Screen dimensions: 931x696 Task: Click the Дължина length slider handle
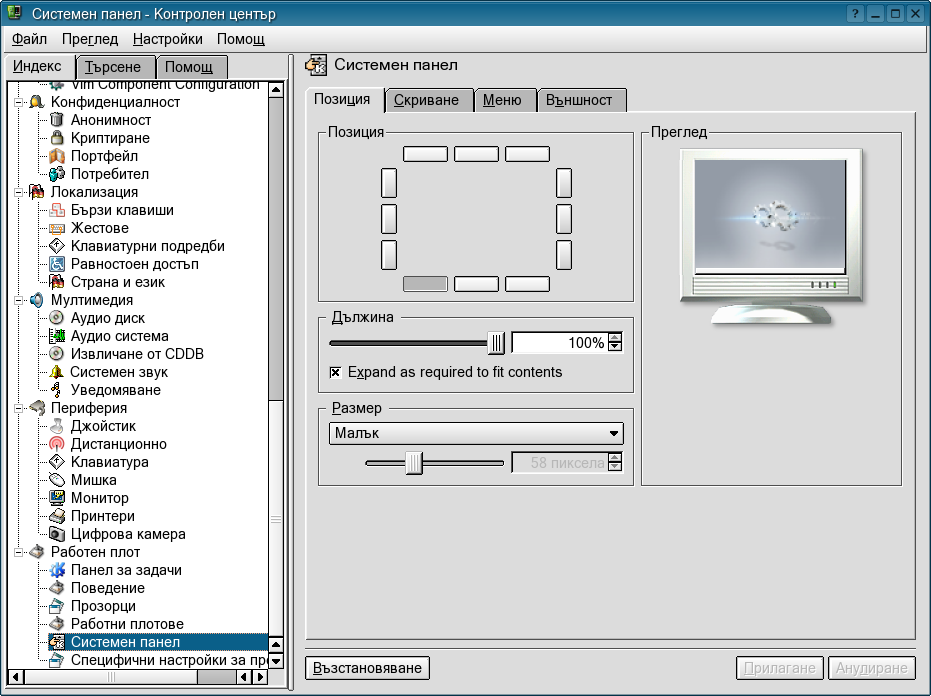[x=497, y=343]
